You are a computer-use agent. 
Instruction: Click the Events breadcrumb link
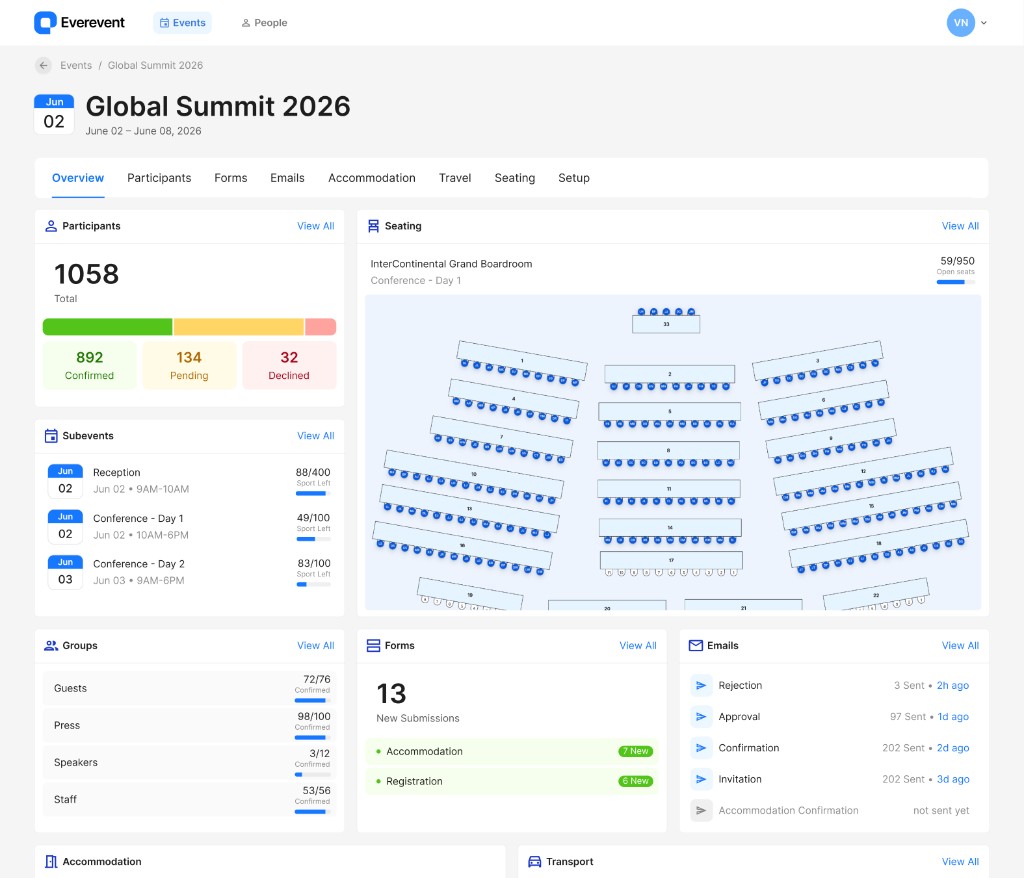click(76, 65)
